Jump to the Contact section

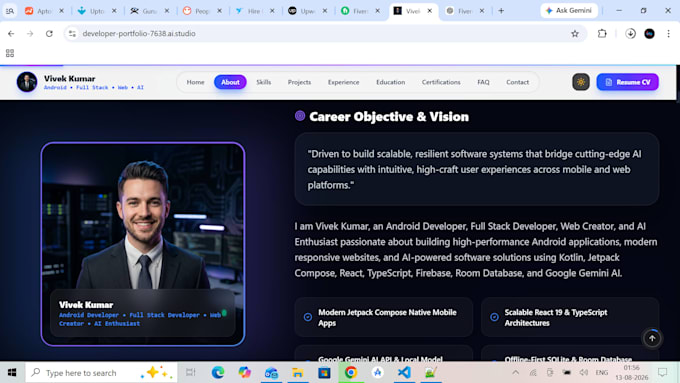click(x=517, y=82)
